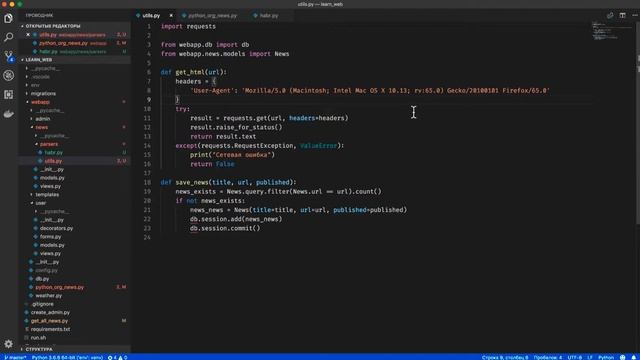
Task: Open get_all_news.py in the file tree
Action: [x=49, y=321]
